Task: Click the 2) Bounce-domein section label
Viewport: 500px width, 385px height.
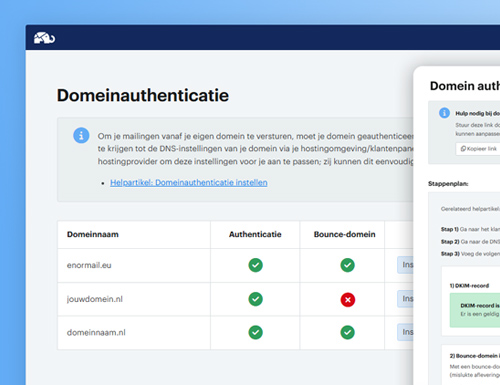Action: pyautogui.click(x=475, y=356)
